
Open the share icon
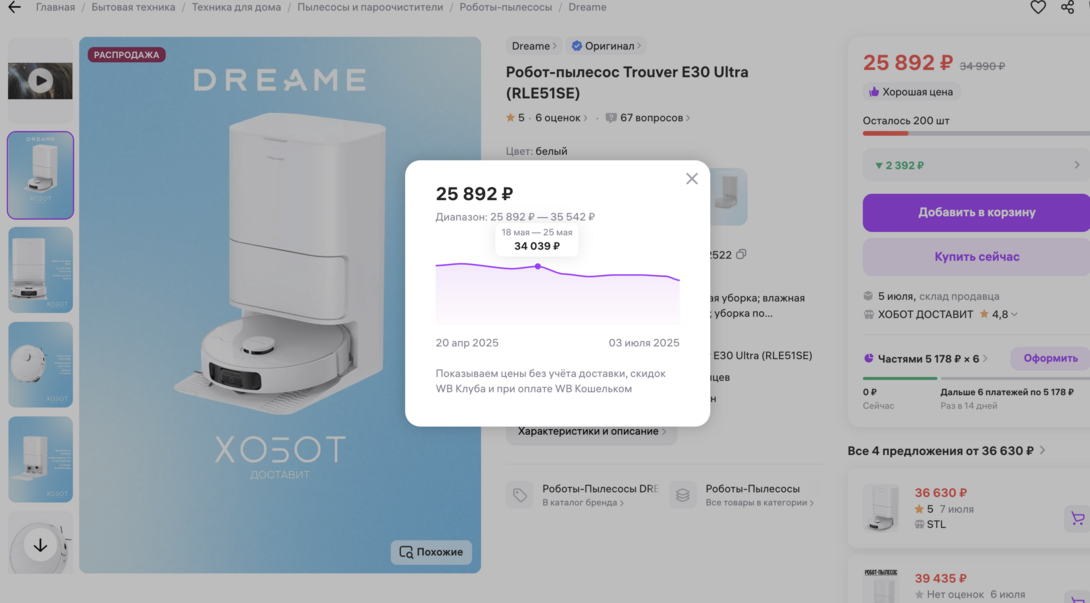1068,7
